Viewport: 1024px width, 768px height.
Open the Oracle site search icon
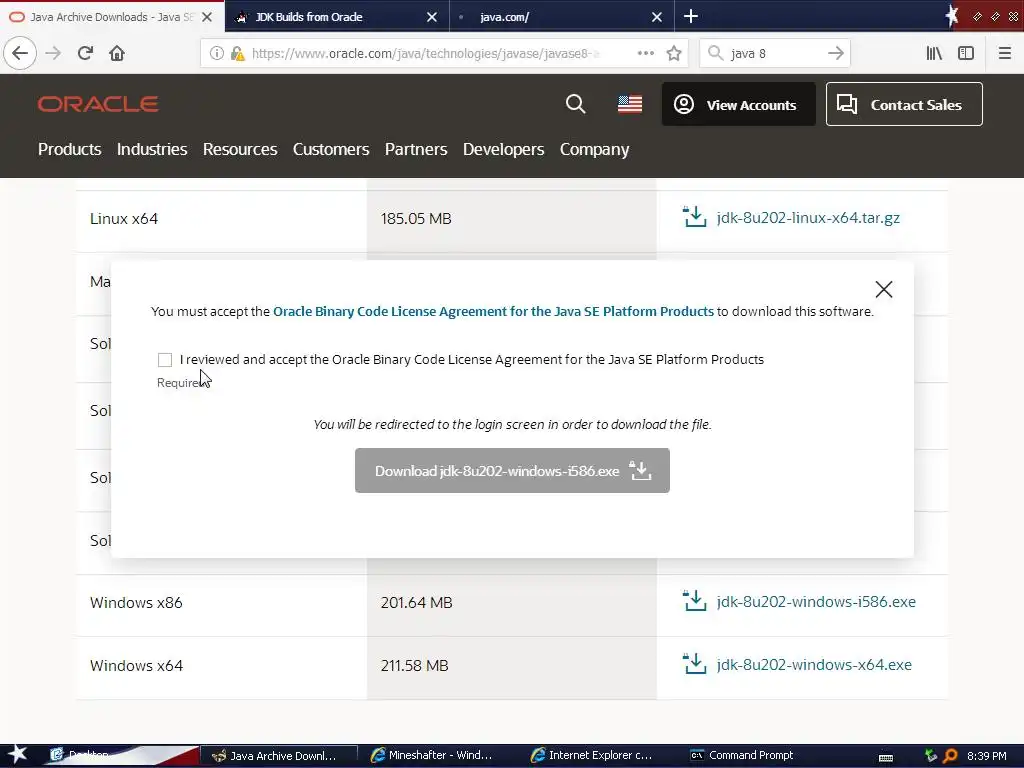575,104
